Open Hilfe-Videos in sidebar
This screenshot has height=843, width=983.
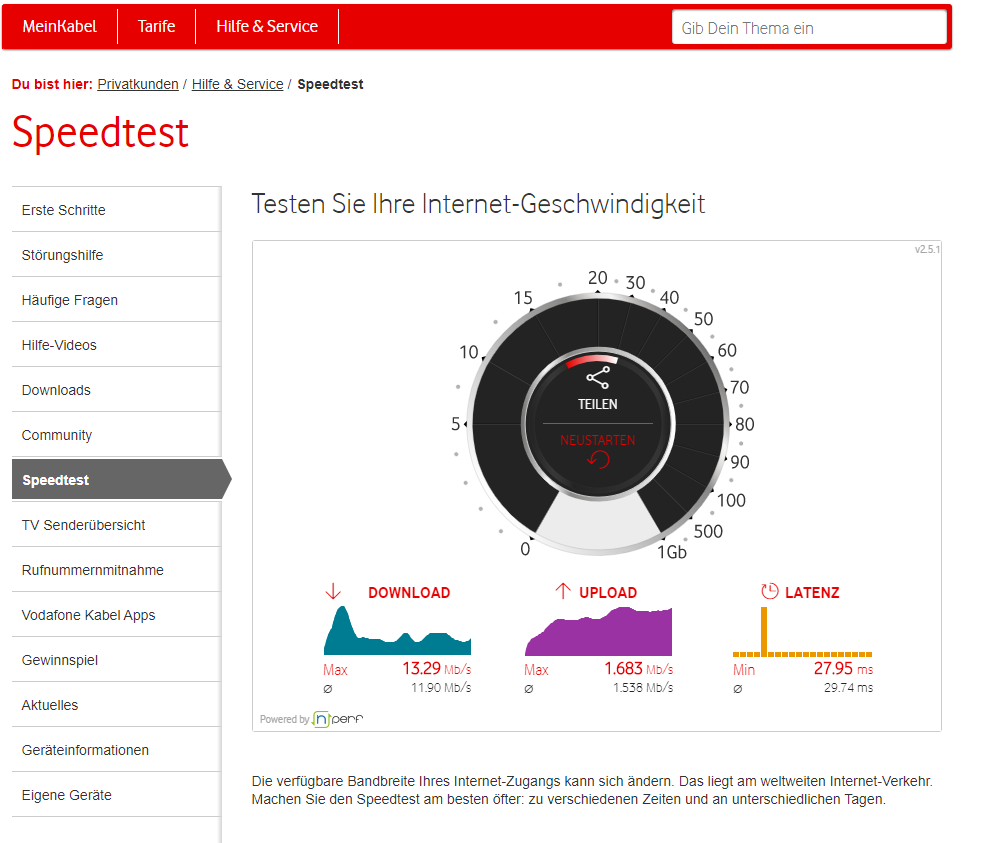point(117,345)
